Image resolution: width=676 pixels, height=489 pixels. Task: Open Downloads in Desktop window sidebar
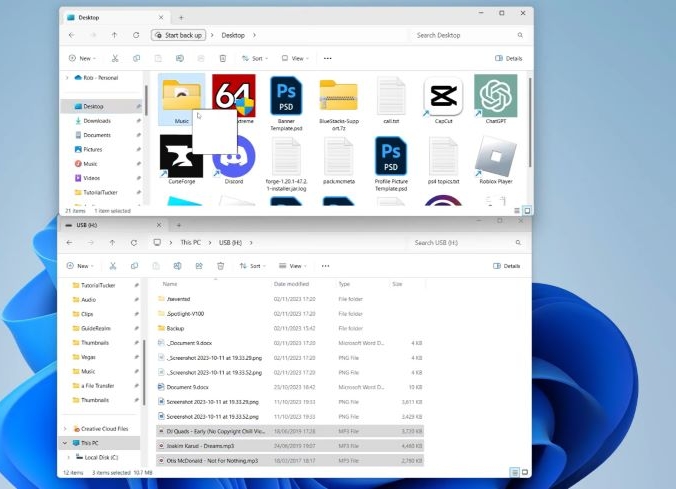coord(97,121)
